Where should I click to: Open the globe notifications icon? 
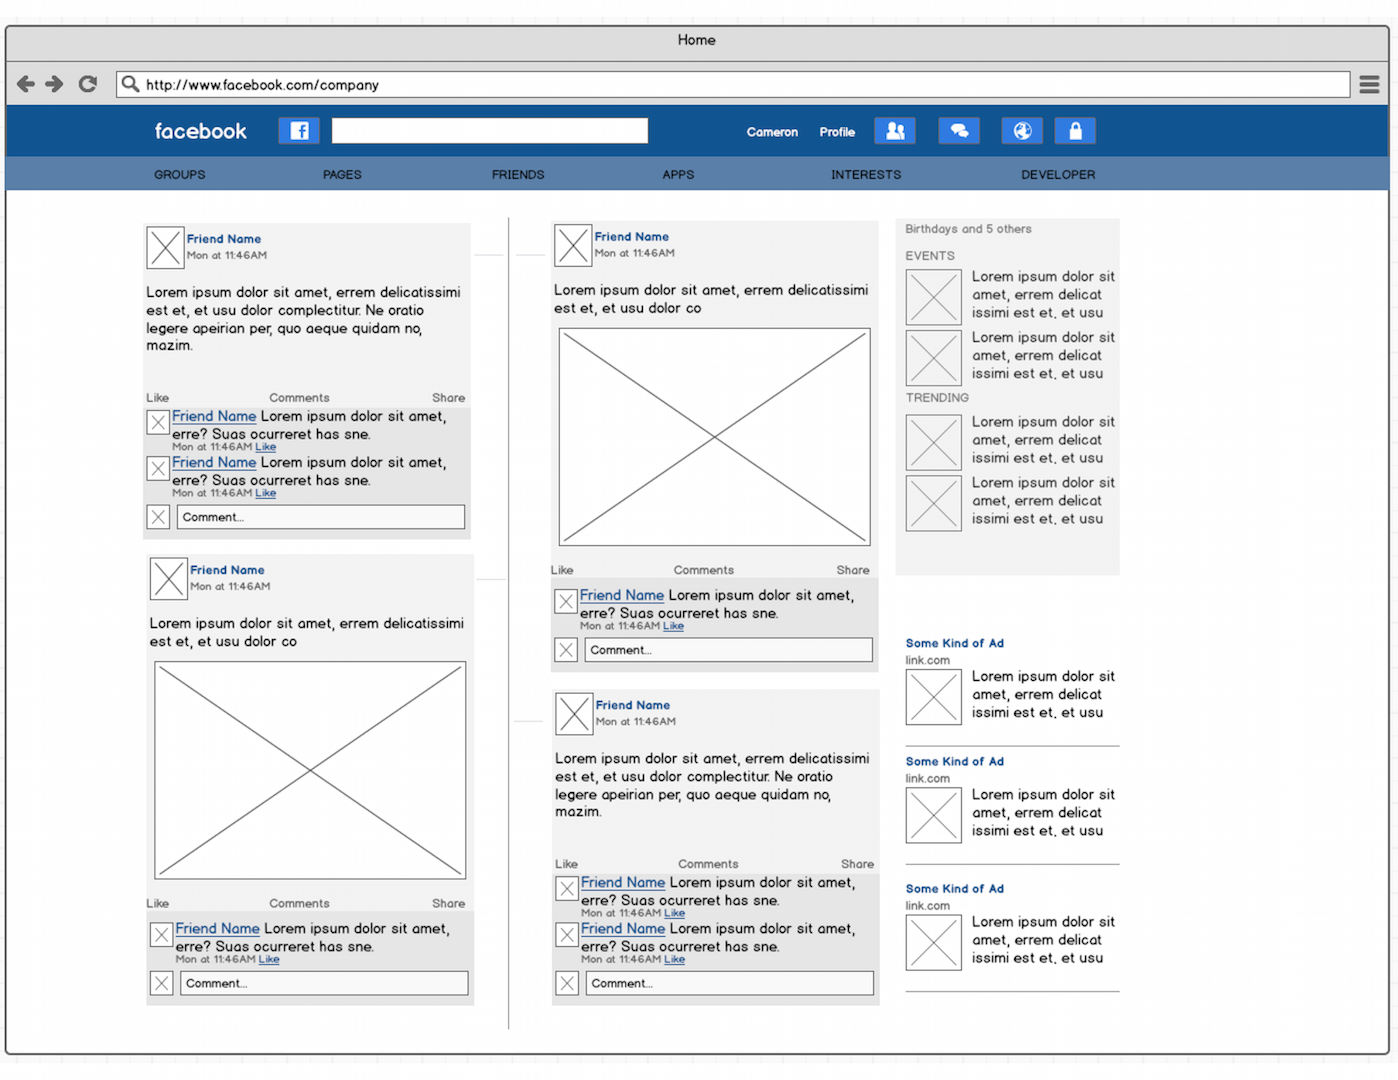tap(1022, 131)
